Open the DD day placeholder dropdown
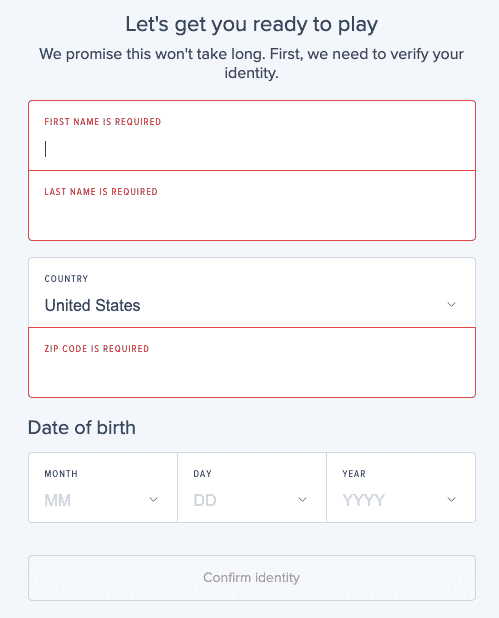 (x=252, y=488)
